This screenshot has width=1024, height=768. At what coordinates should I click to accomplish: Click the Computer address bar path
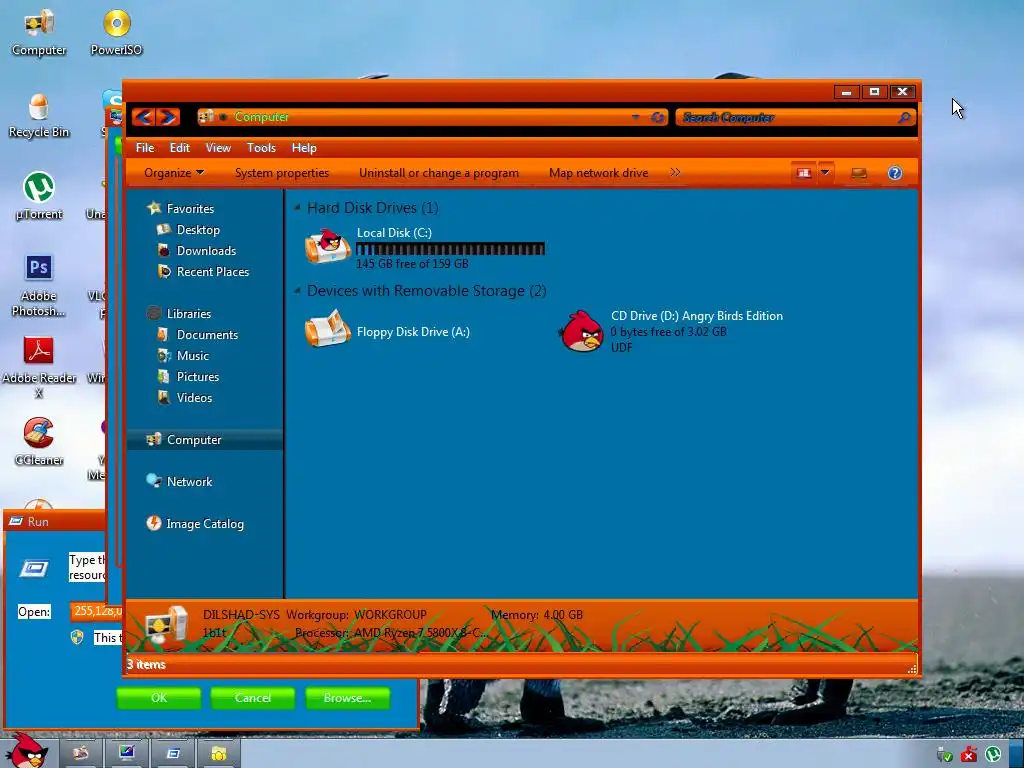[261, 117]
